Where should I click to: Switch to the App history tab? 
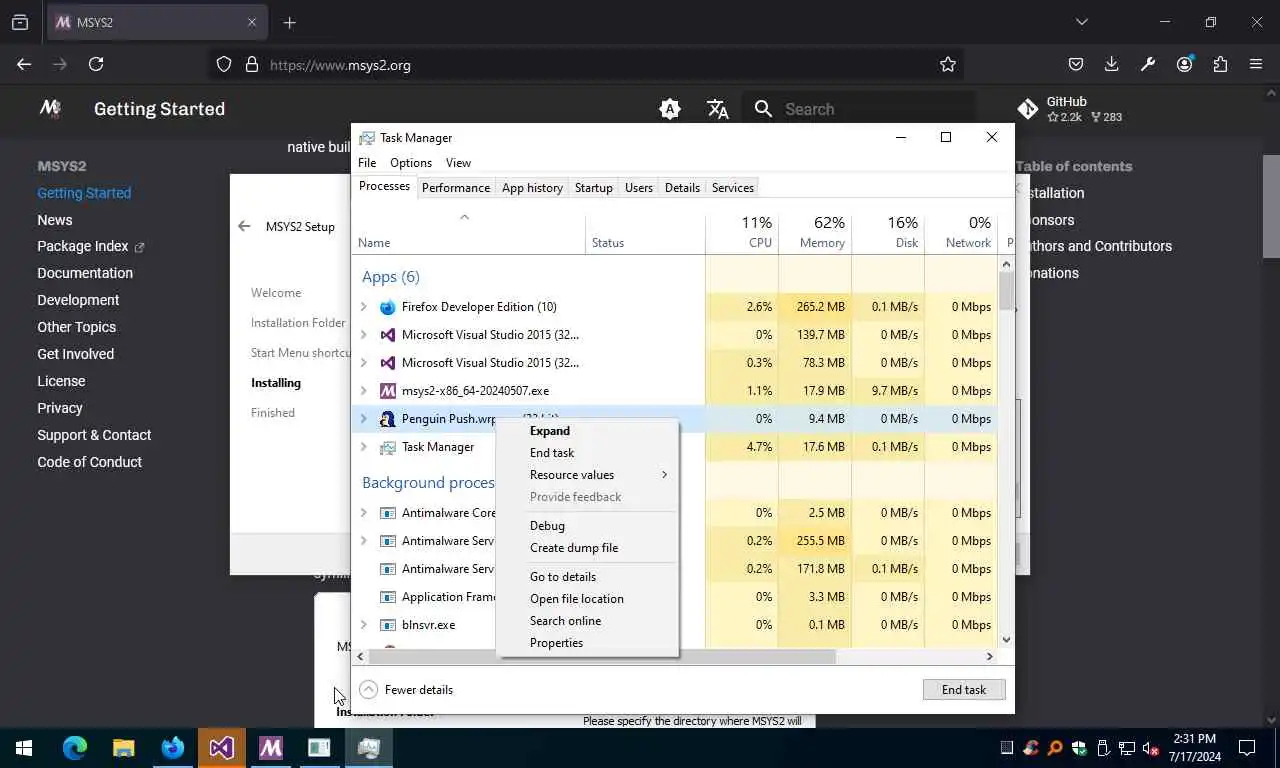pyautogui.click(x=532, y=188)
